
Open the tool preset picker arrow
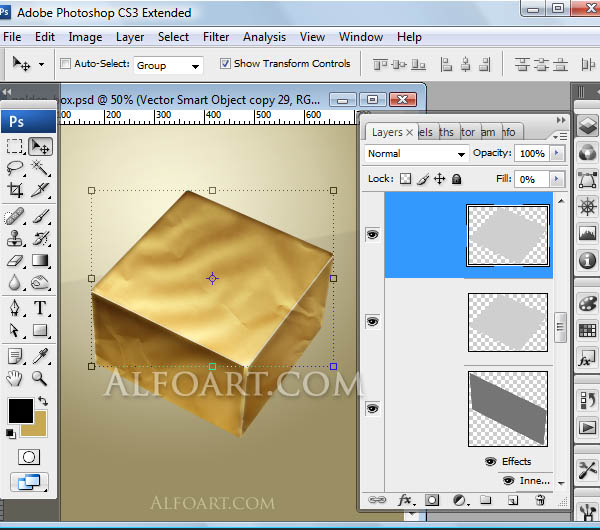point(41,64)
